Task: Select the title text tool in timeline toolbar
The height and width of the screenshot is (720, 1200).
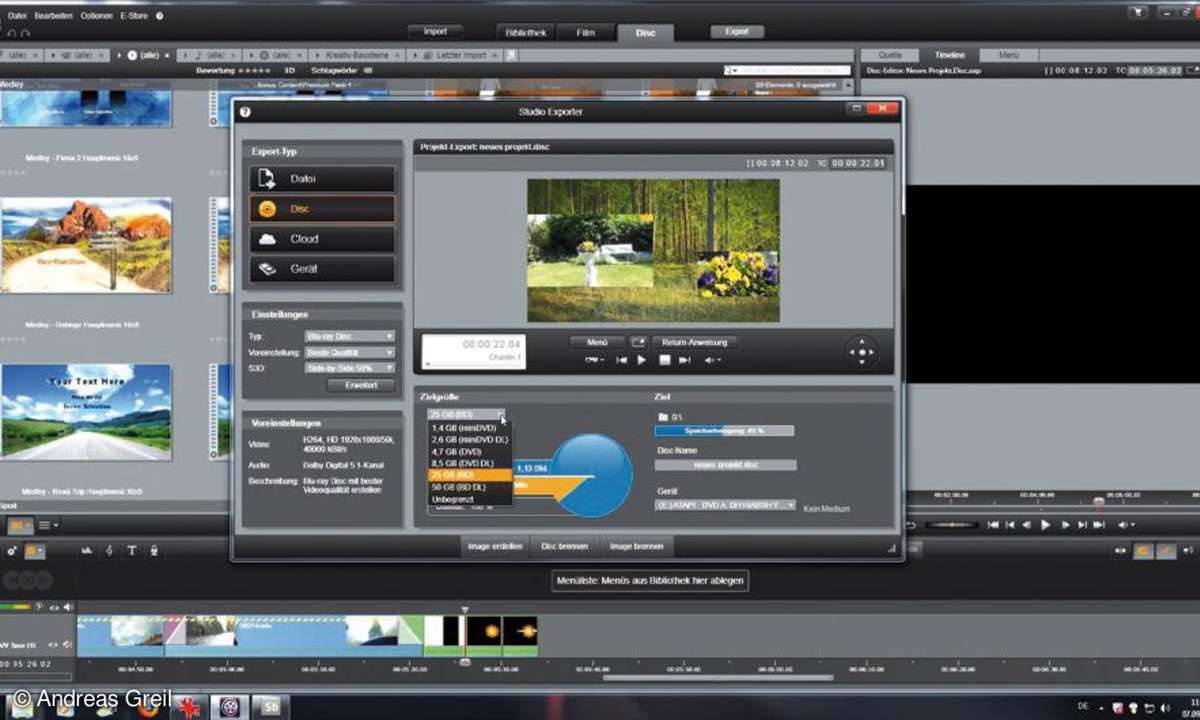Action: point(131,550)
